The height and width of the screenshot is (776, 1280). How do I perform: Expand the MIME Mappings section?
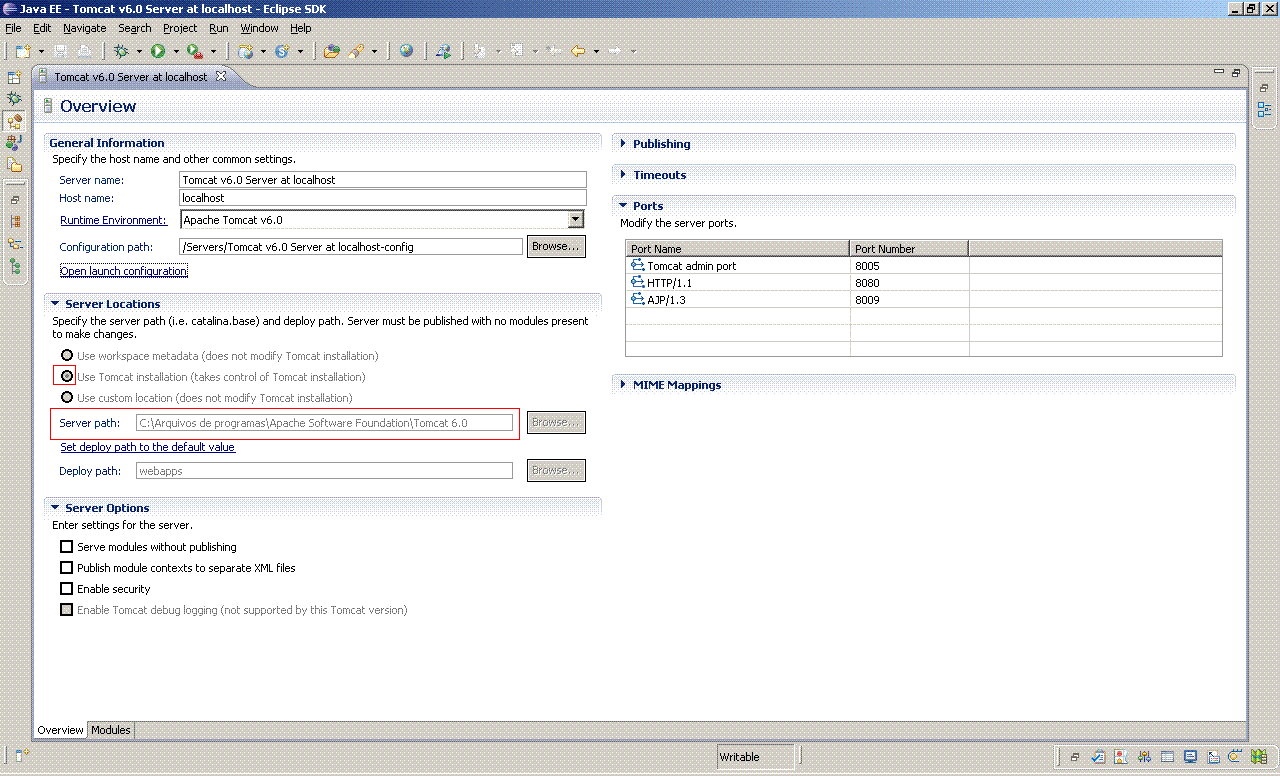pos(623,385)
